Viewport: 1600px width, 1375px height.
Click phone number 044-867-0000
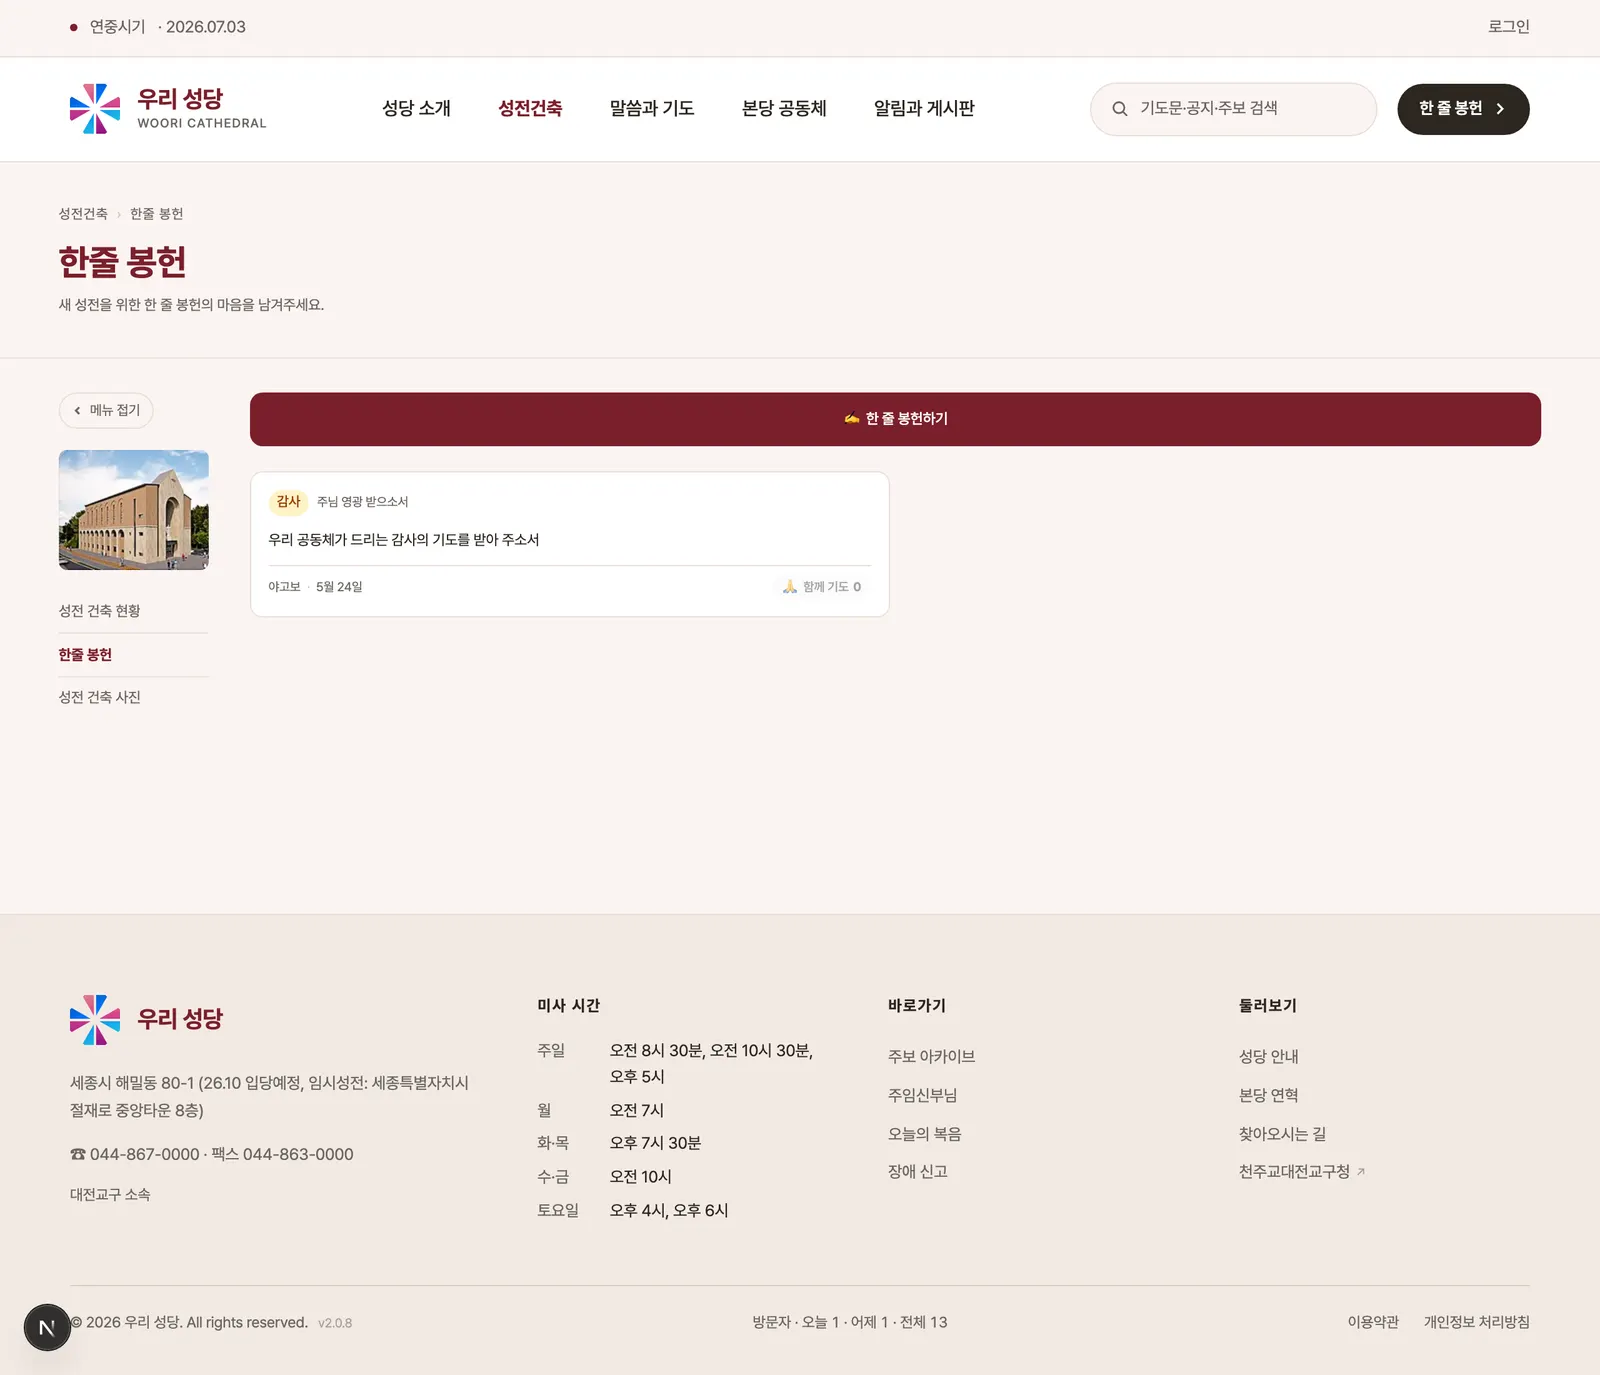coord(144,1155)
